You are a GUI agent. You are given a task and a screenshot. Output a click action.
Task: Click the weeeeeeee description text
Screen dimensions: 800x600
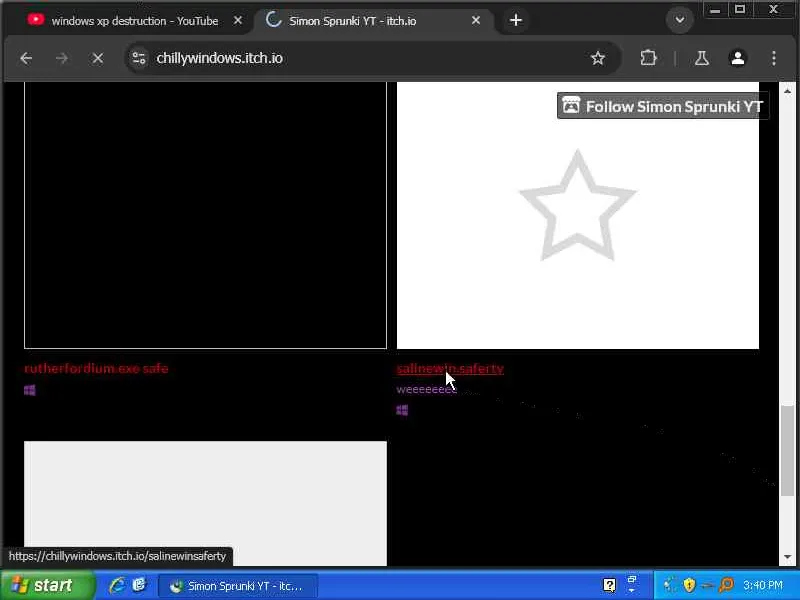click(427, 389)
